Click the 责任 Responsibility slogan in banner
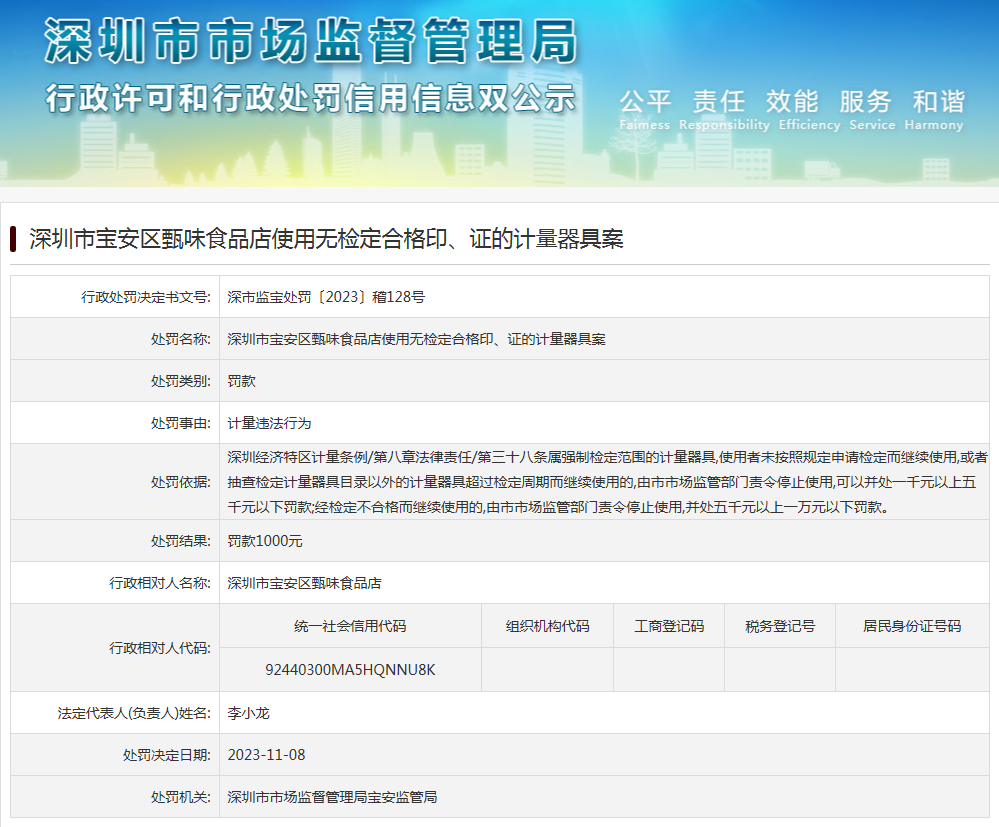This screenshot has height=827, width=999. pyautogui.click(x=724, y=110)
